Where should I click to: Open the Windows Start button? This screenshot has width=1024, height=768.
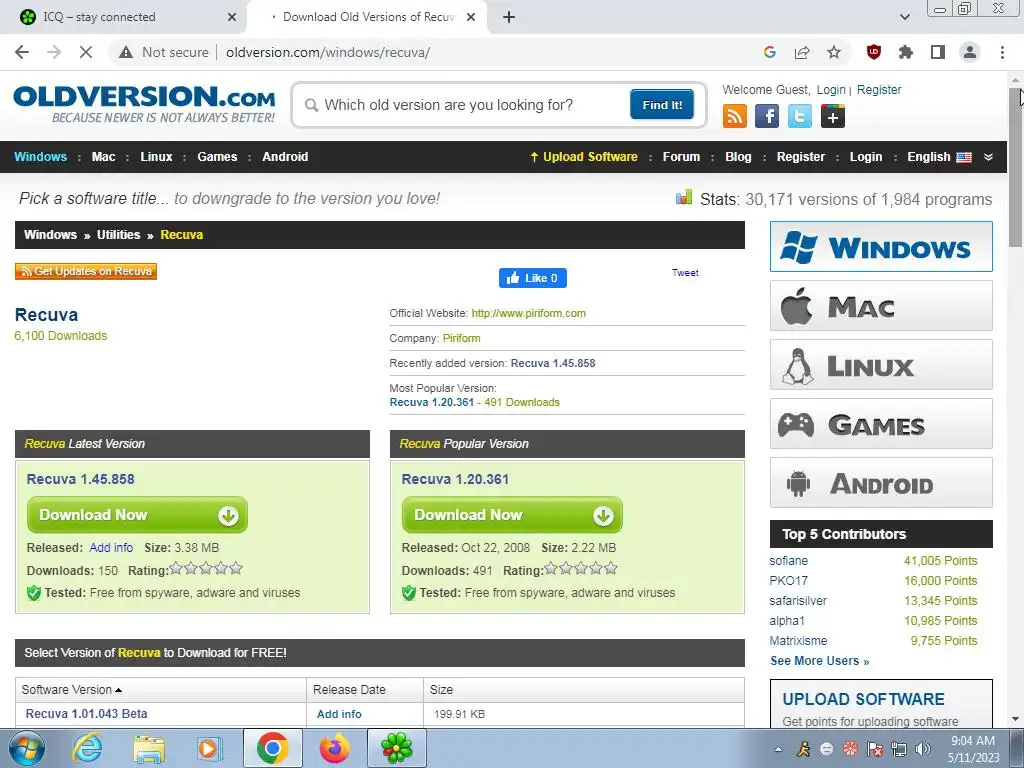(x=27, y=748)
